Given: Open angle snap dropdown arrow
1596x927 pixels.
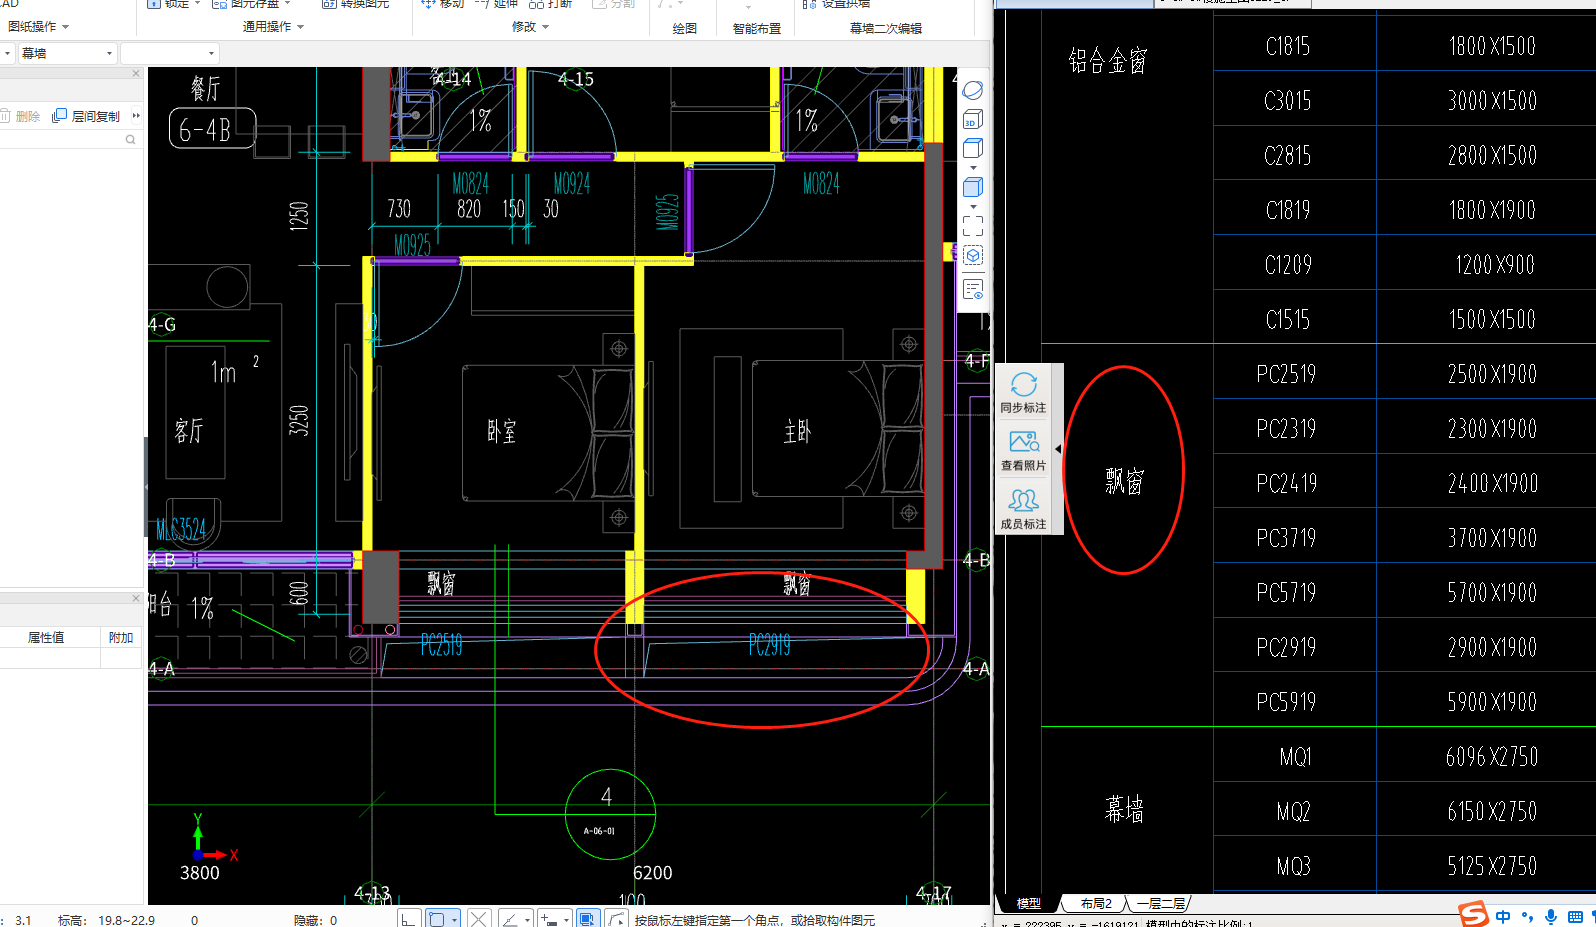Looking at the screenshot, I should (x=527, y=919).
